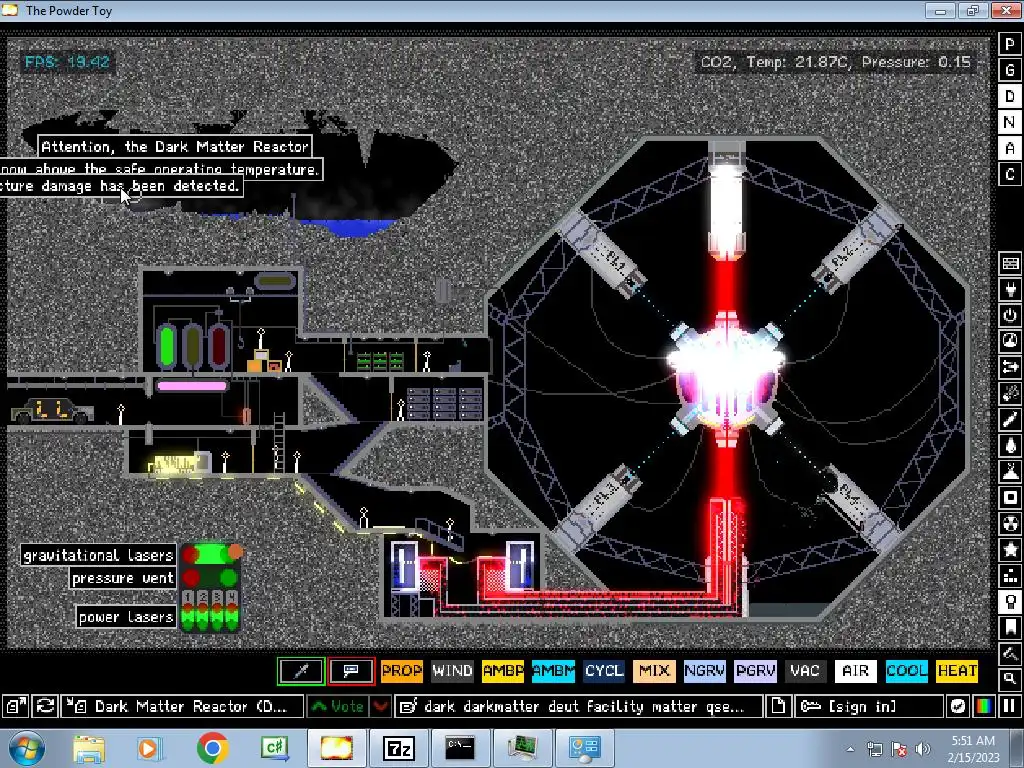Click the Dark Matter Reactor save name
Image resolution: width=1024 pixels, height=768 pixels.
coord(183,706)
